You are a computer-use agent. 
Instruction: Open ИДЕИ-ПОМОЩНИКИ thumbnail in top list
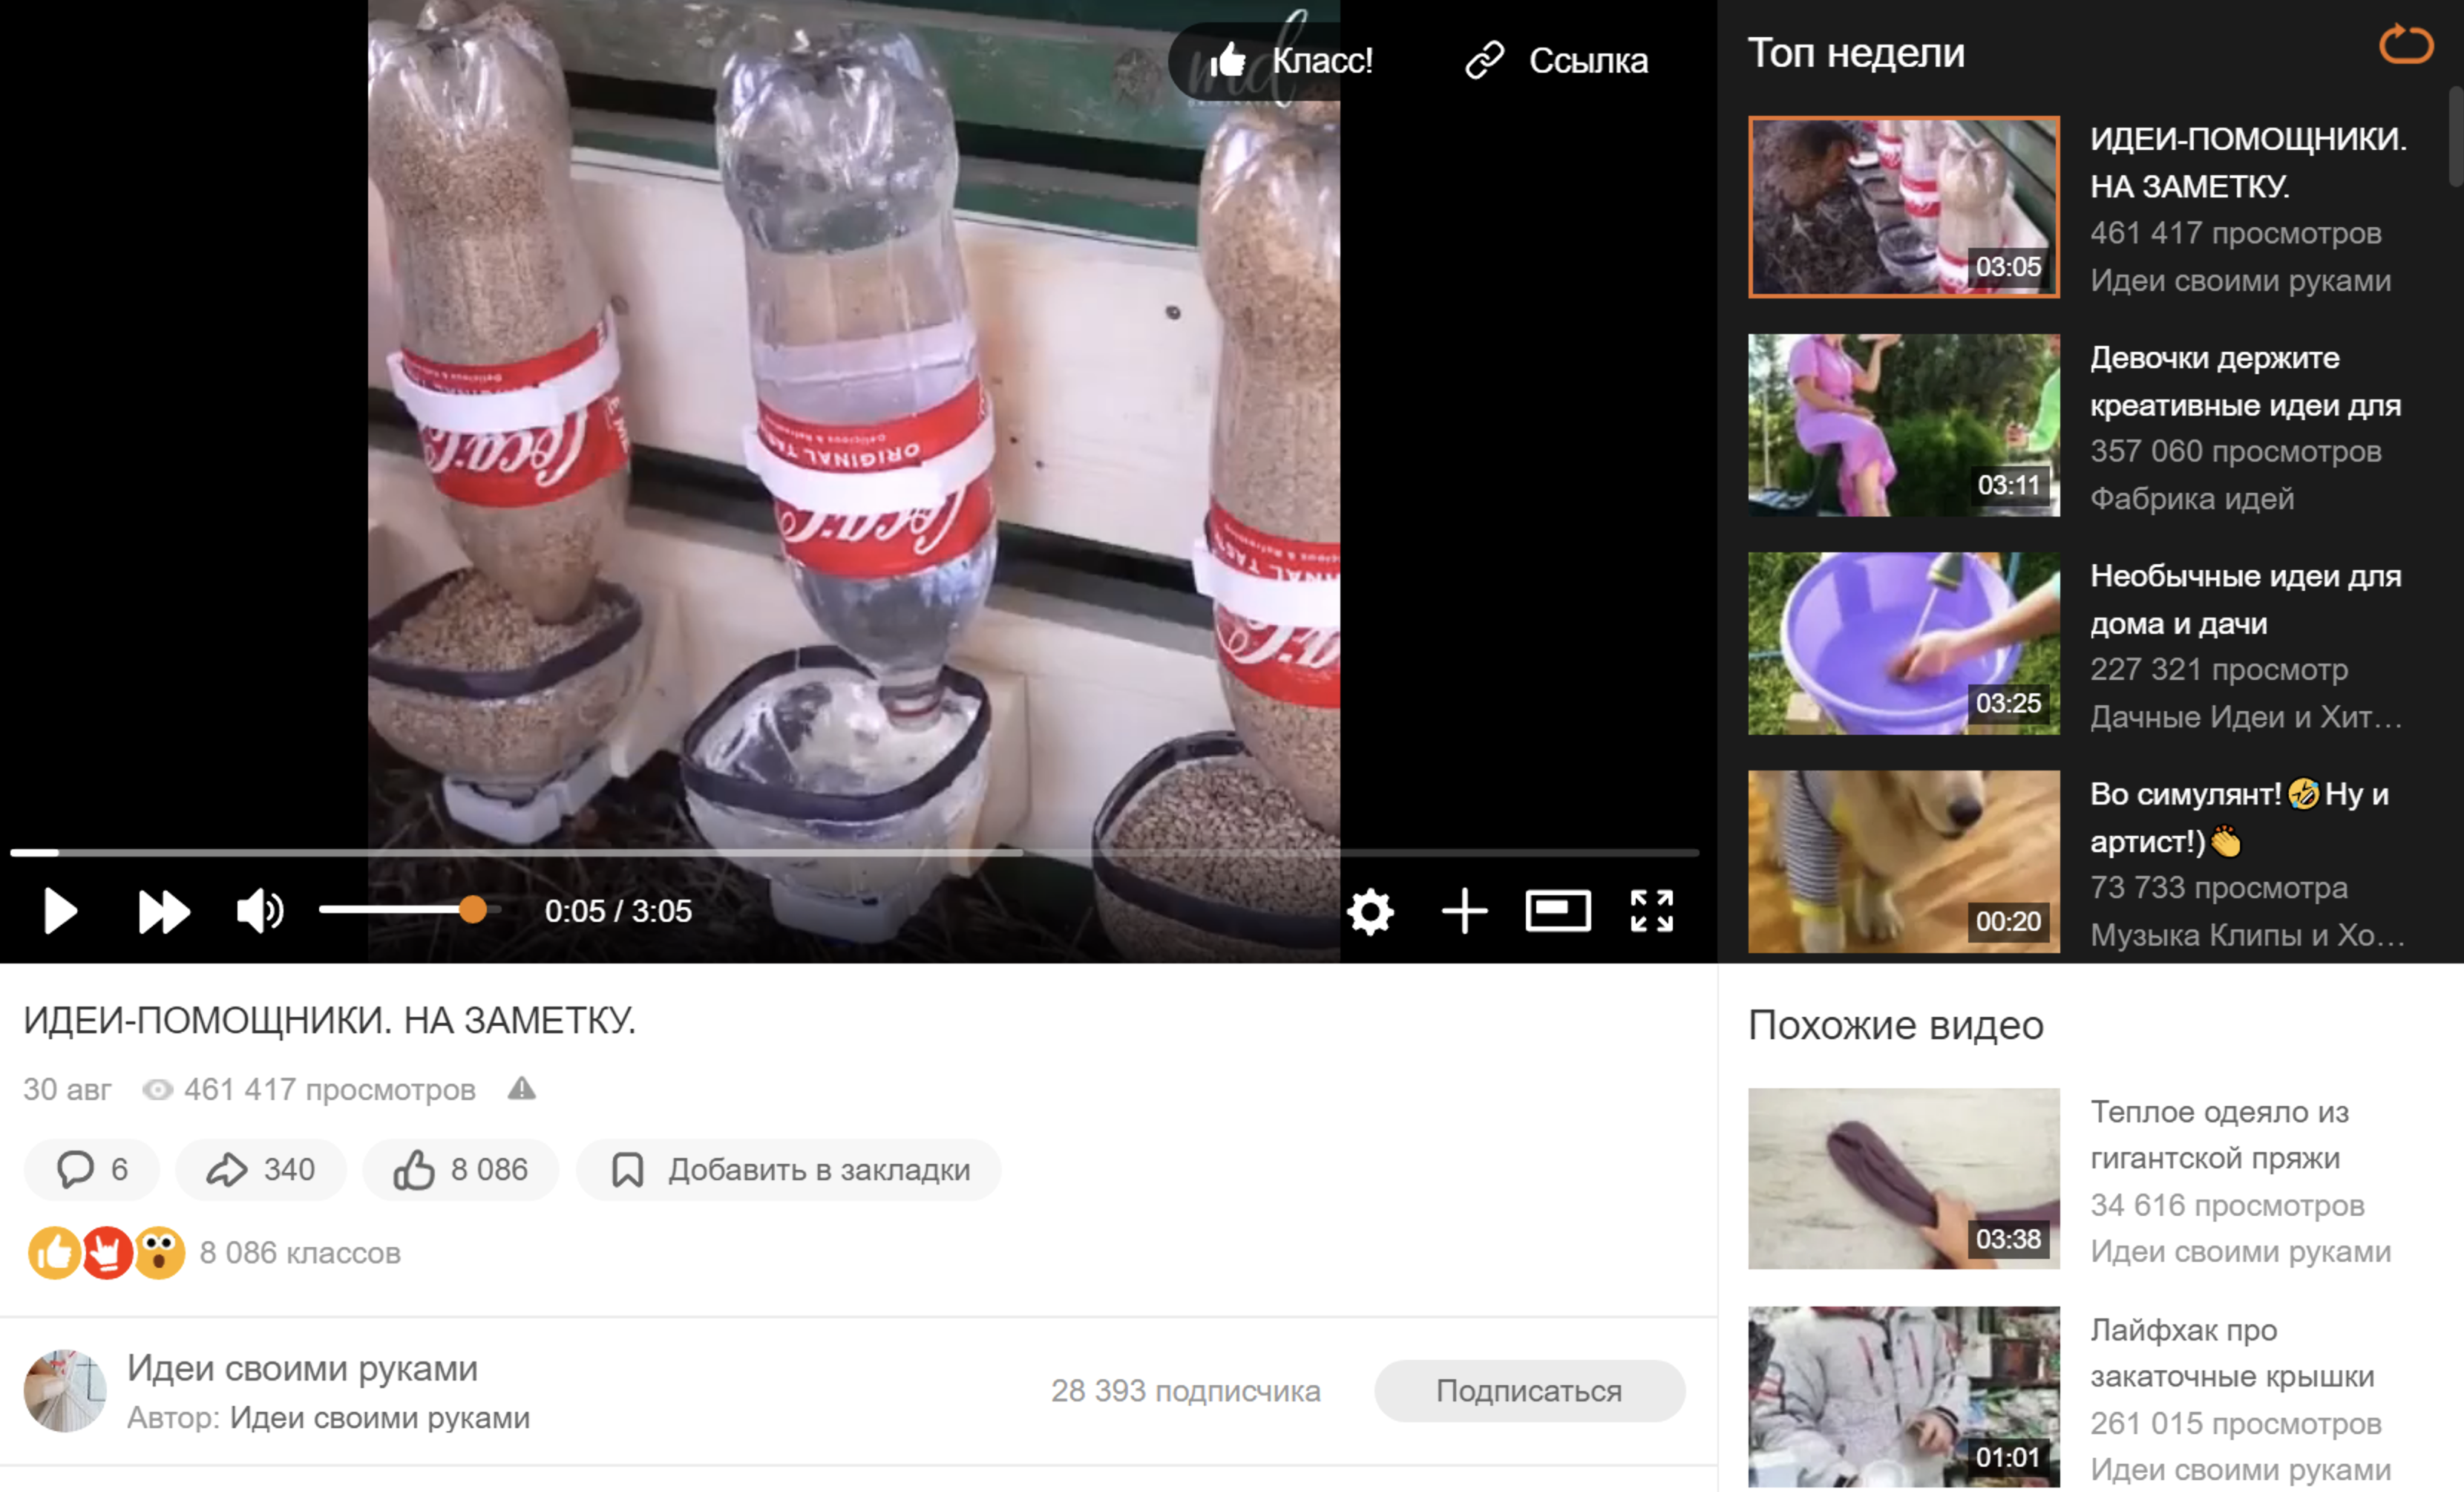1904,207
